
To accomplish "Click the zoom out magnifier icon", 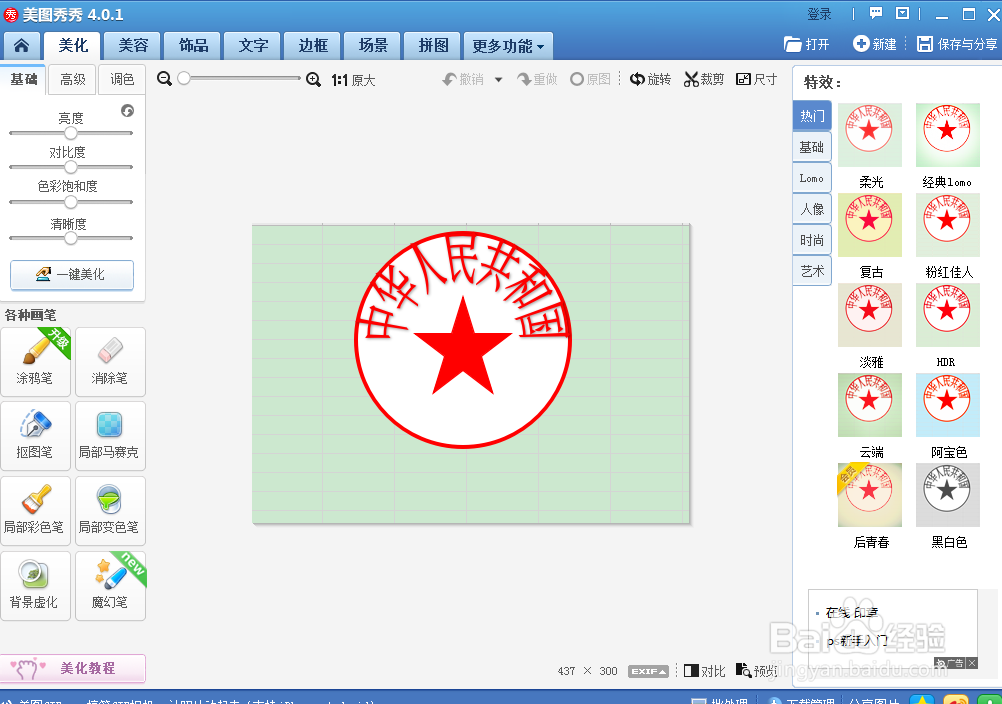I will (x=164, y=79).
